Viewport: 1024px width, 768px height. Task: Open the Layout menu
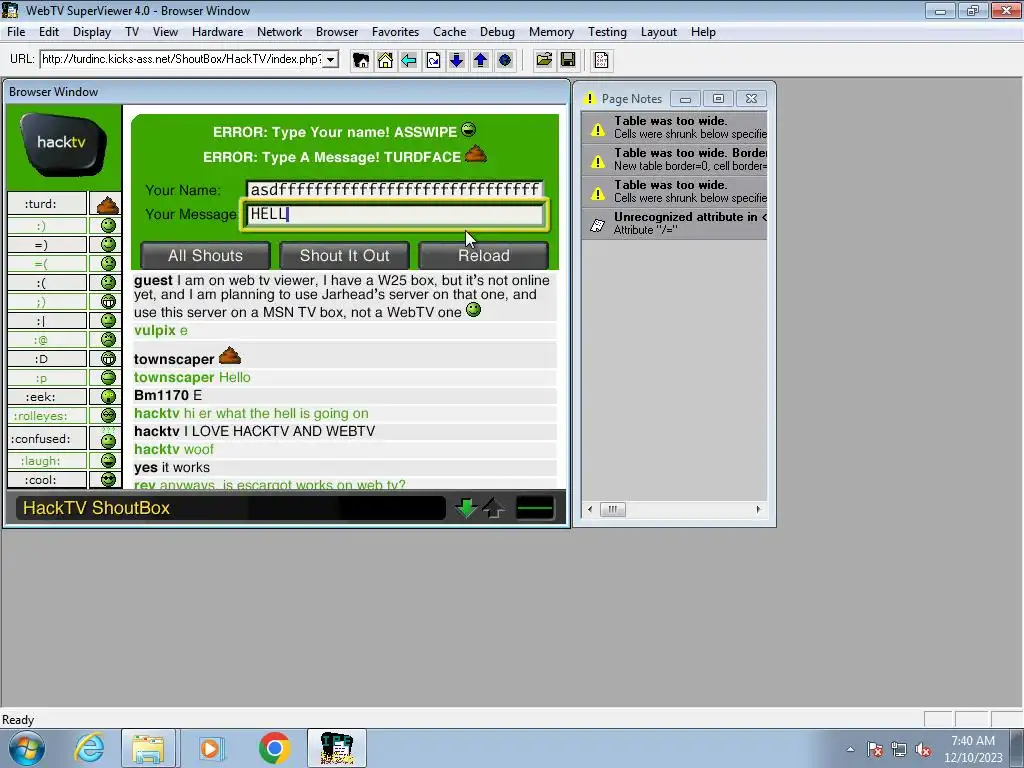658,32
